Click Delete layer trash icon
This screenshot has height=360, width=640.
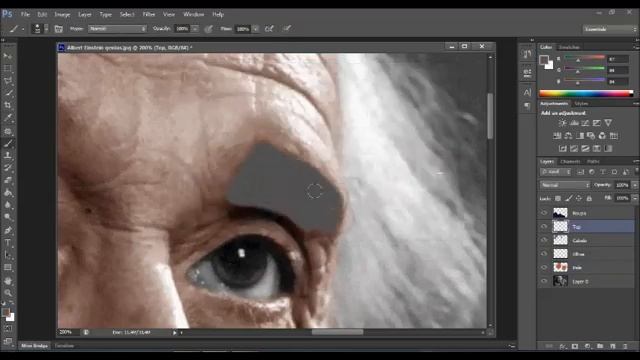tap(625, 346)
